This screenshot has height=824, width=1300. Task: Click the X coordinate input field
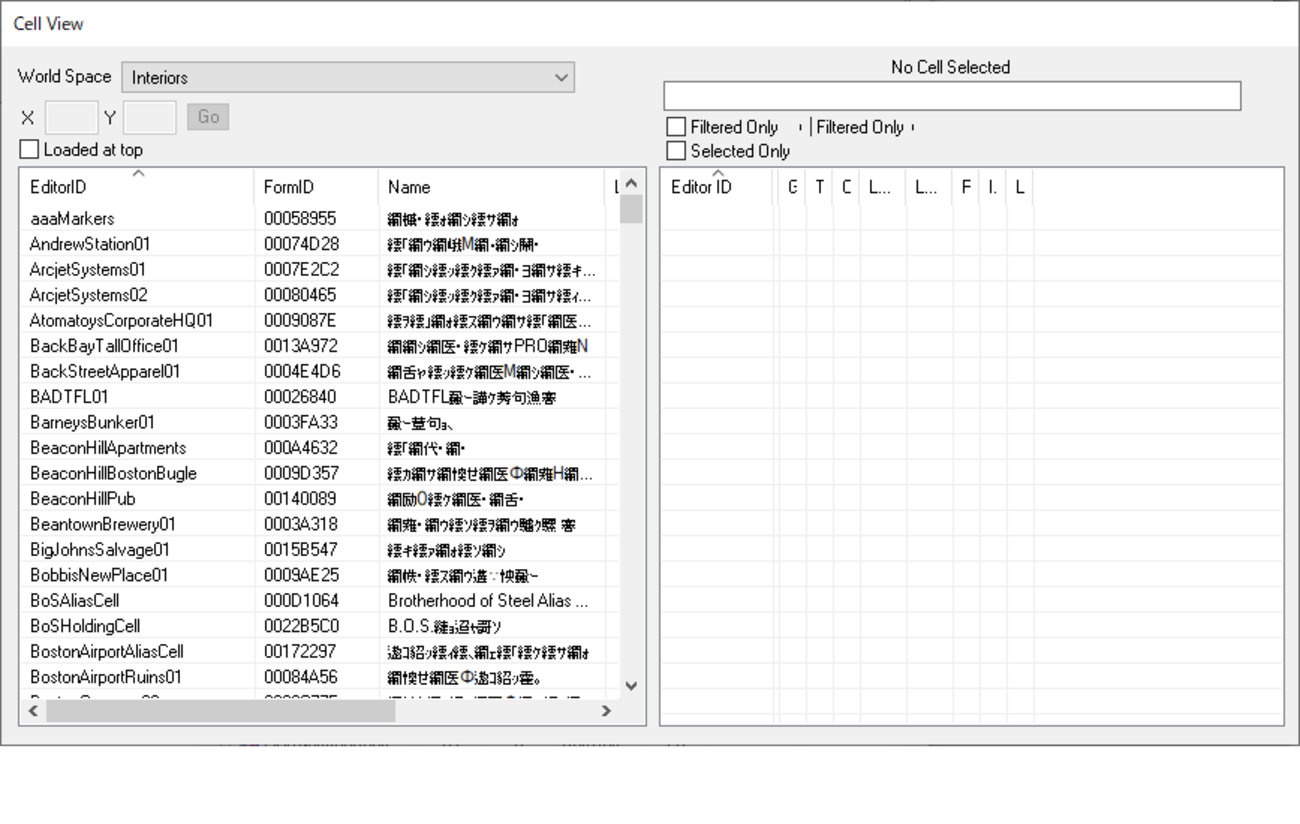[72, 118]
